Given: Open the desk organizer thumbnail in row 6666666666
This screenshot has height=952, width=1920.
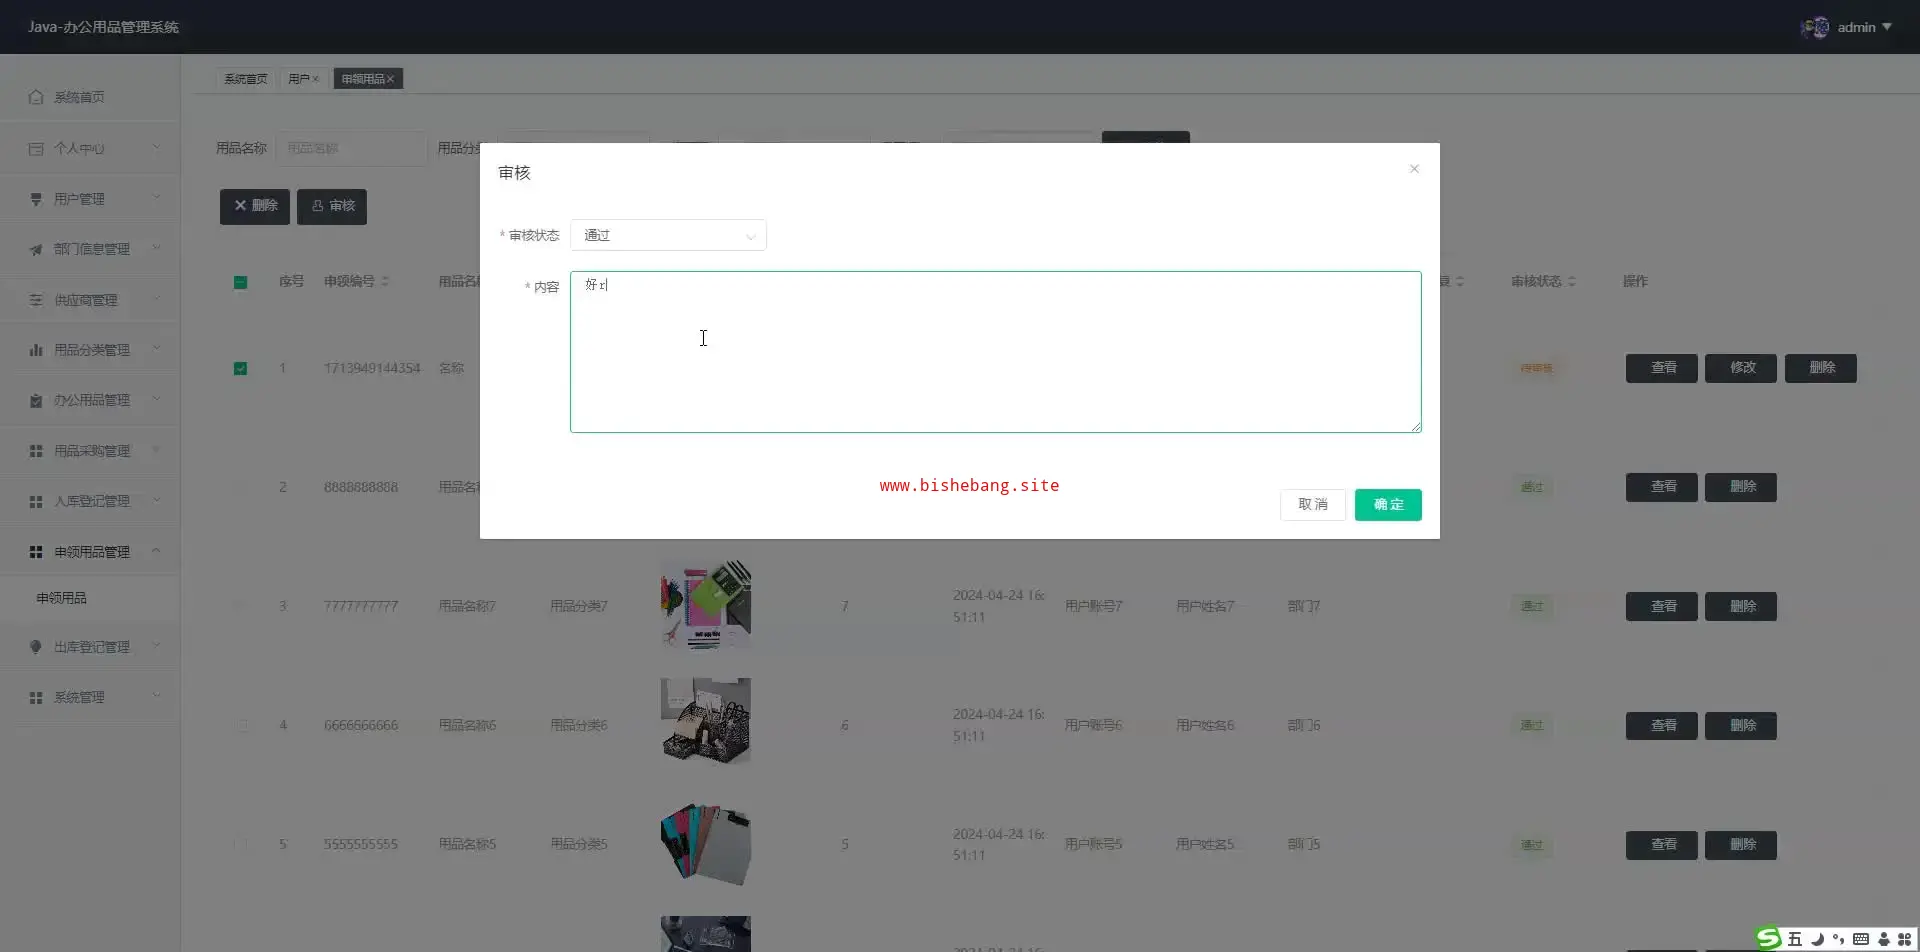Looking at the screenshot, I should coord(706,721).
